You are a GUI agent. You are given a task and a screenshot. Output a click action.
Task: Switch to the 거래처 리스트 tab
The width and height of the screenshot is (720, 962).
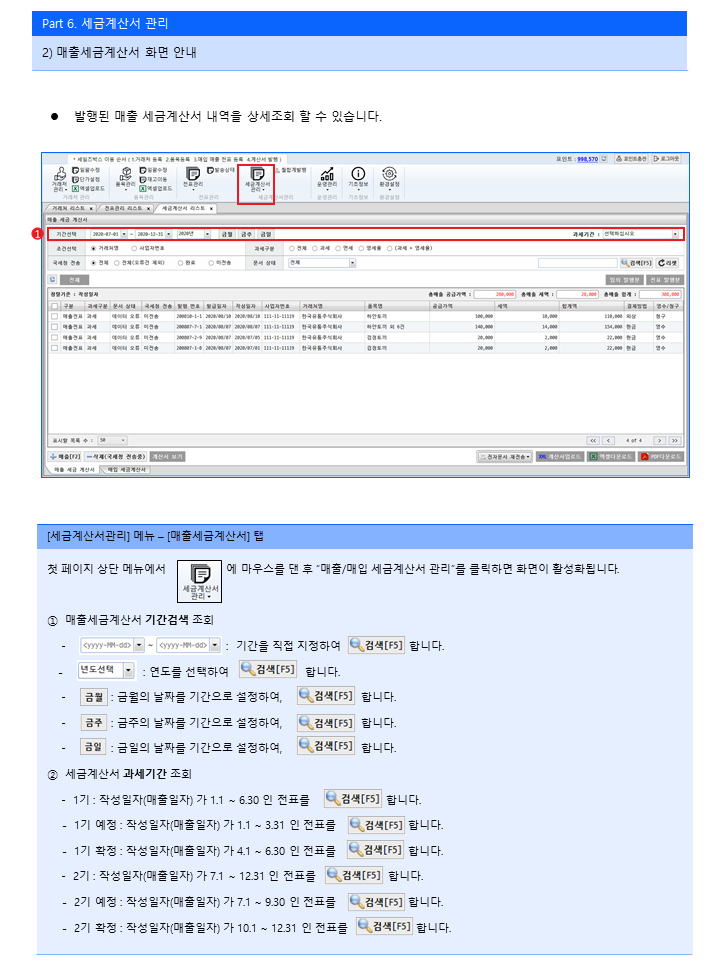coord(68,209)
